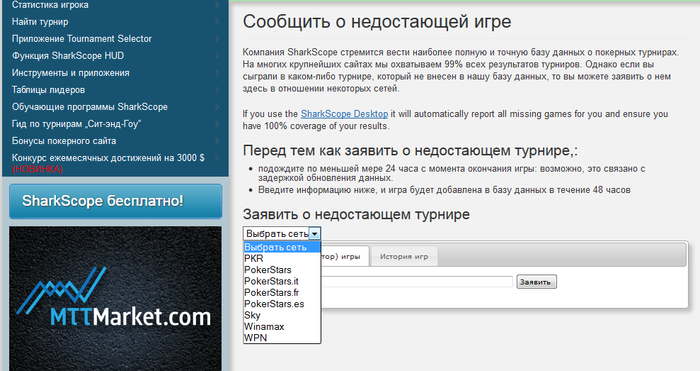Click the Сообщить о недостающей игре heading
The width and height of the screenshot is (700, 371).
point(377,21)
